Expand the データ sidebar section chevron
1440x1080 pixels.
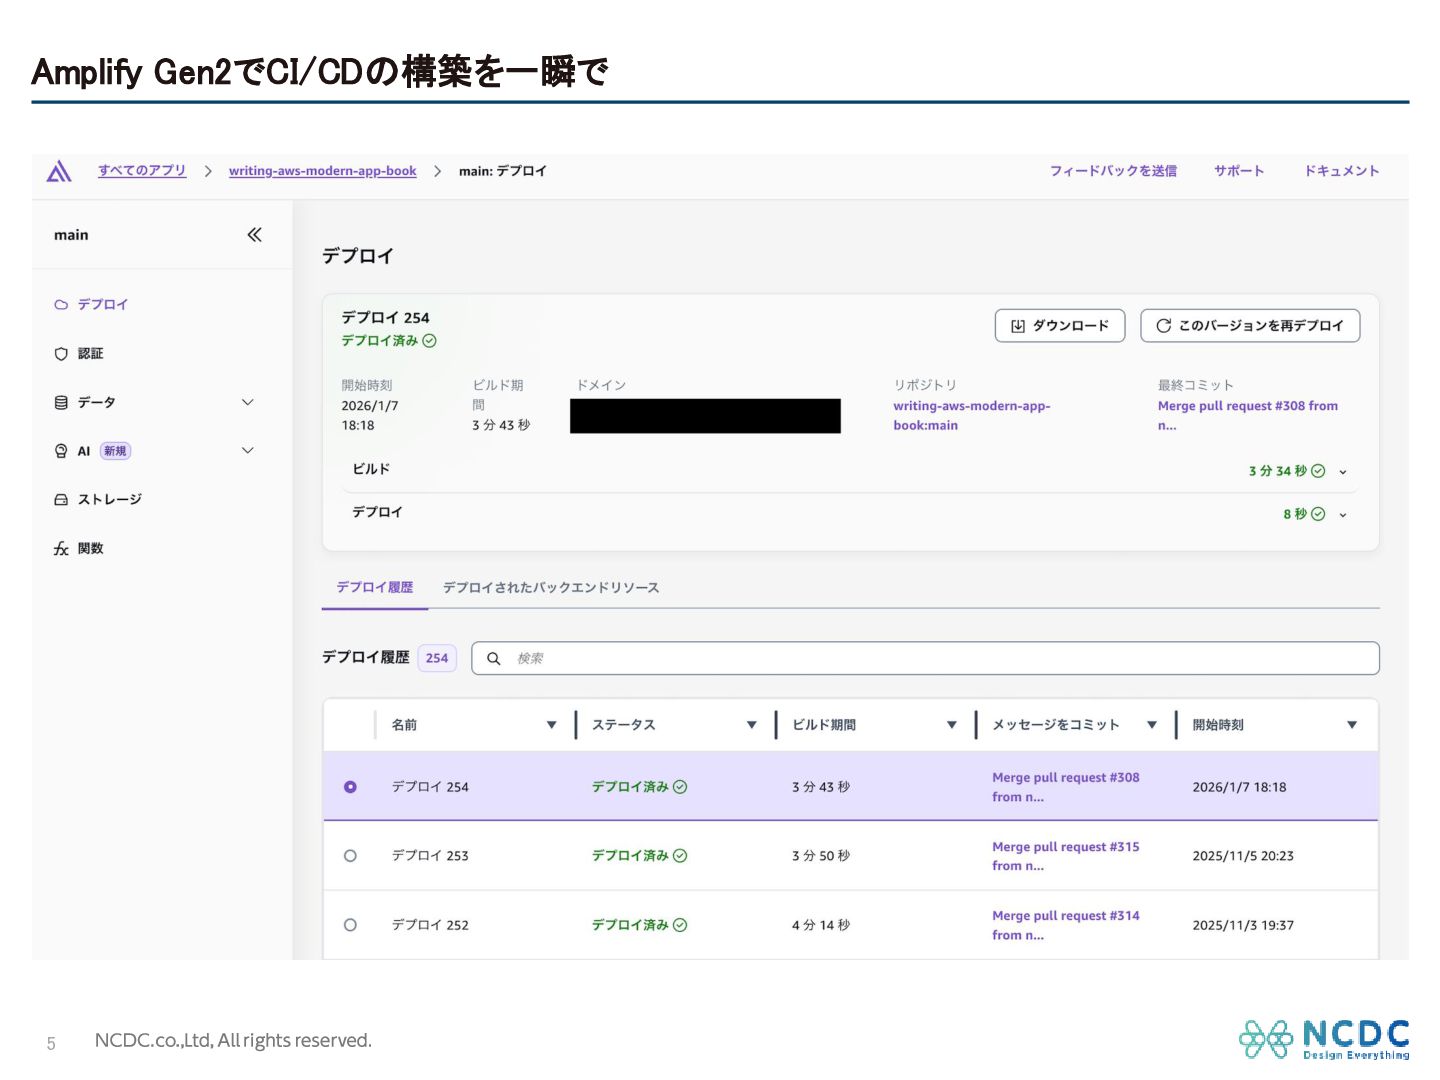click(248, 402)
